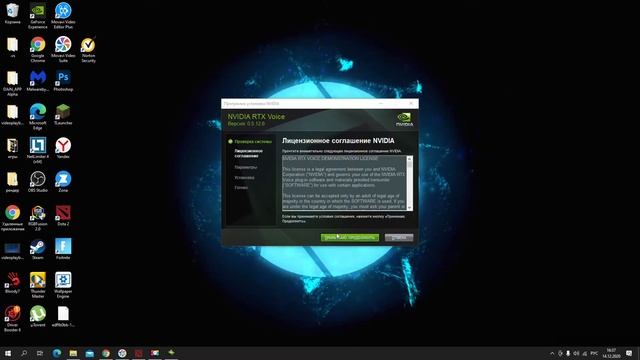
Task: Open taskbar search
Action: pyautogui.click(x=24, y=353)
